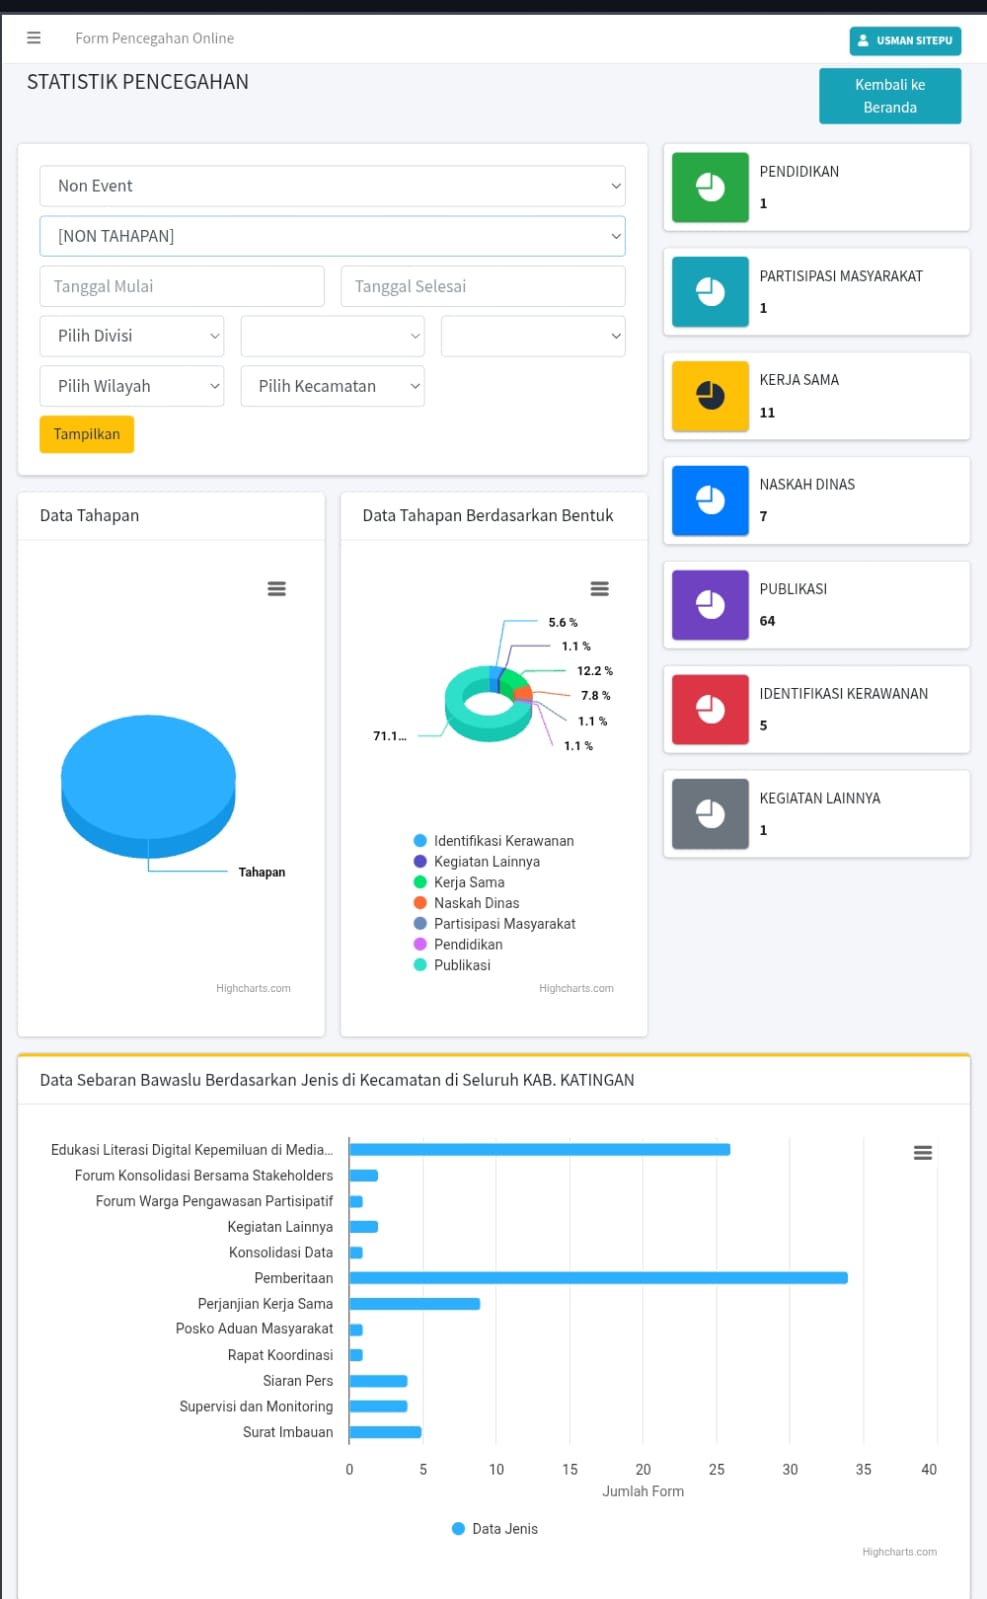This screenshot has height=1599, width=987.
Task: Click Kembali ke Beranda button
Action: 890,96
